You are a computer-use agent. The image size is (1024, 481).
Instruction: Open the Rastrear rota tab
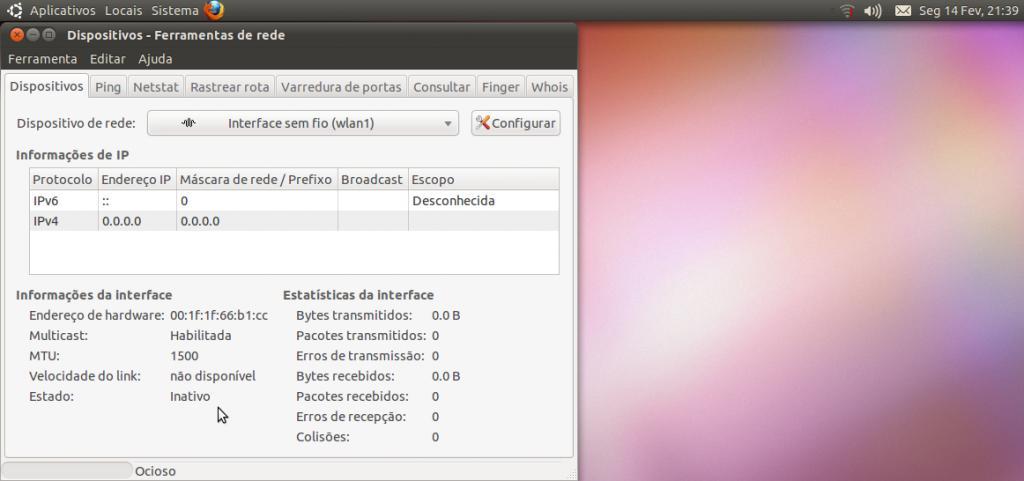[230, 87]
